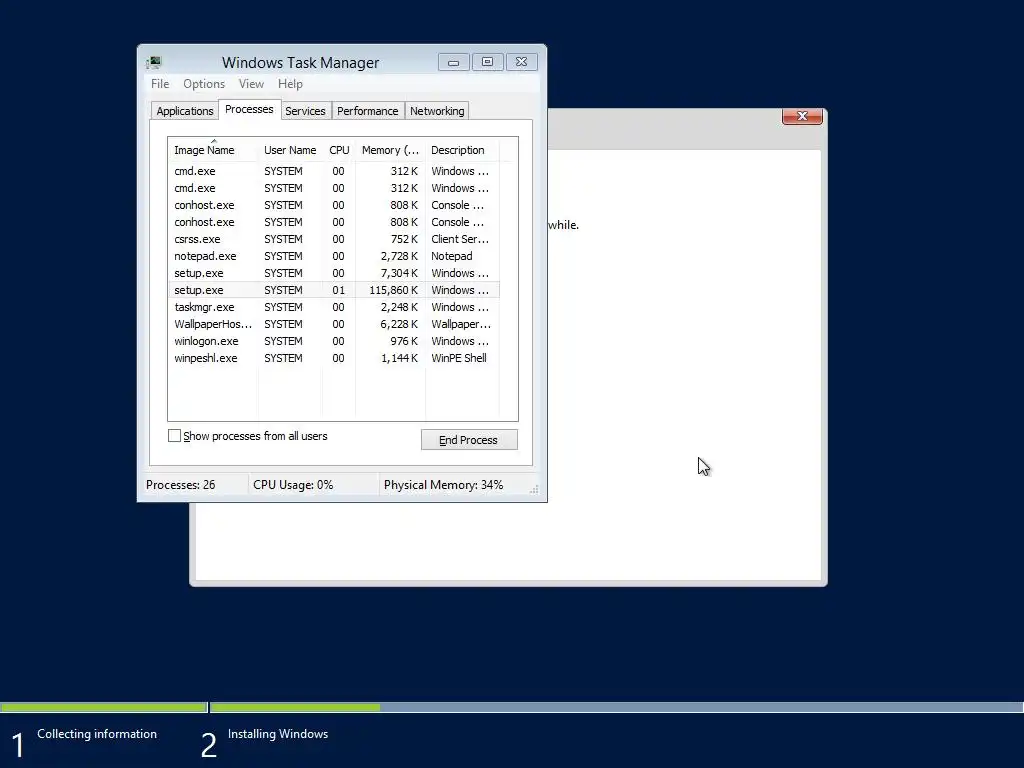Viewport: 1024px width, 768px height.
Task: Select the second cmd.exe process row
Action: (x=334, y=188)
